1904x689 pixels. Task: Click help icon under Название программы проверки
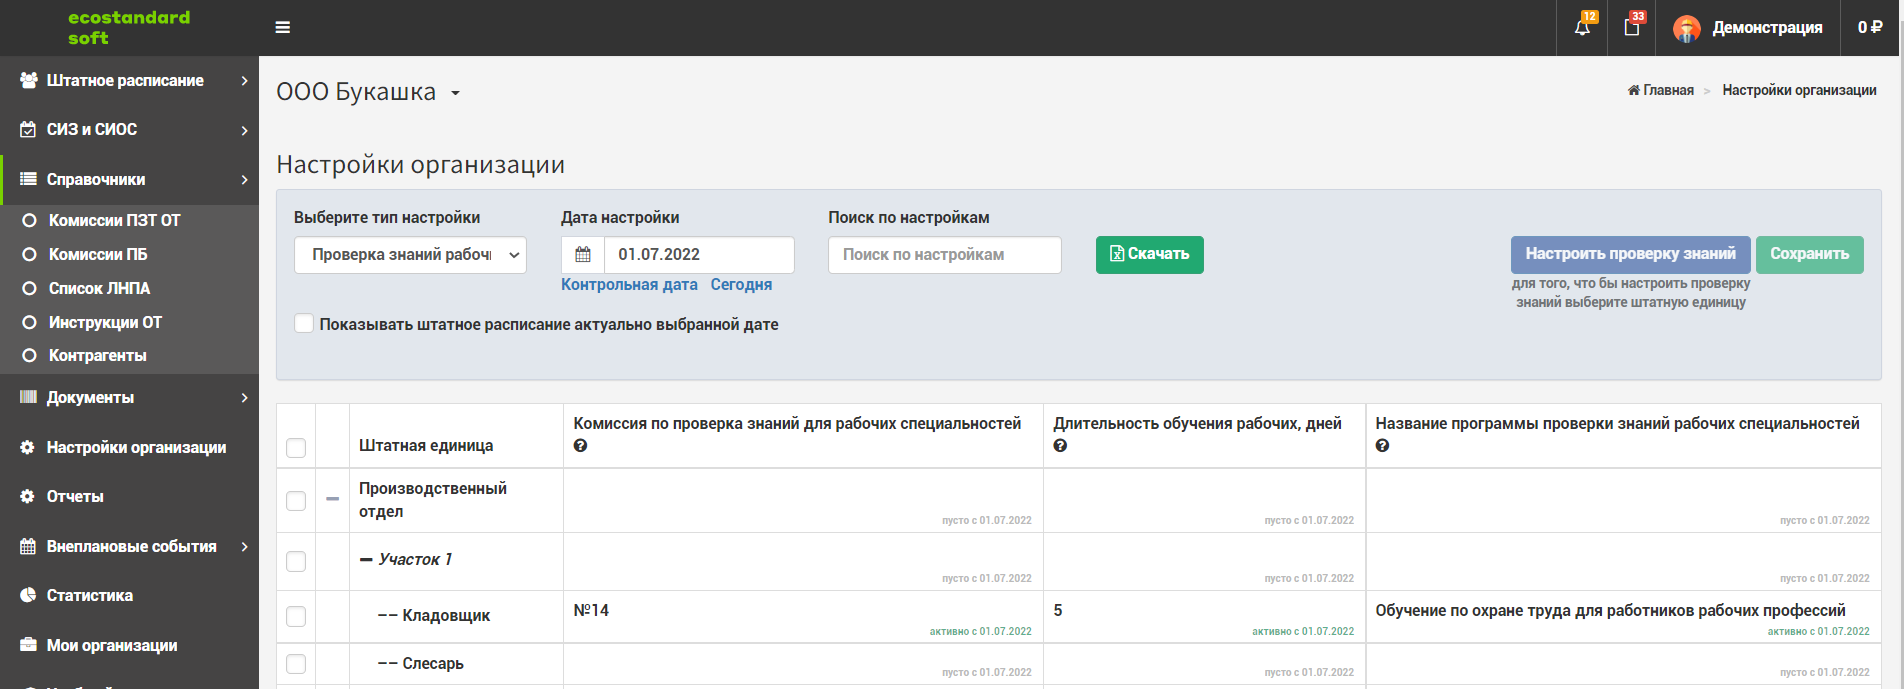(1382, 446)
